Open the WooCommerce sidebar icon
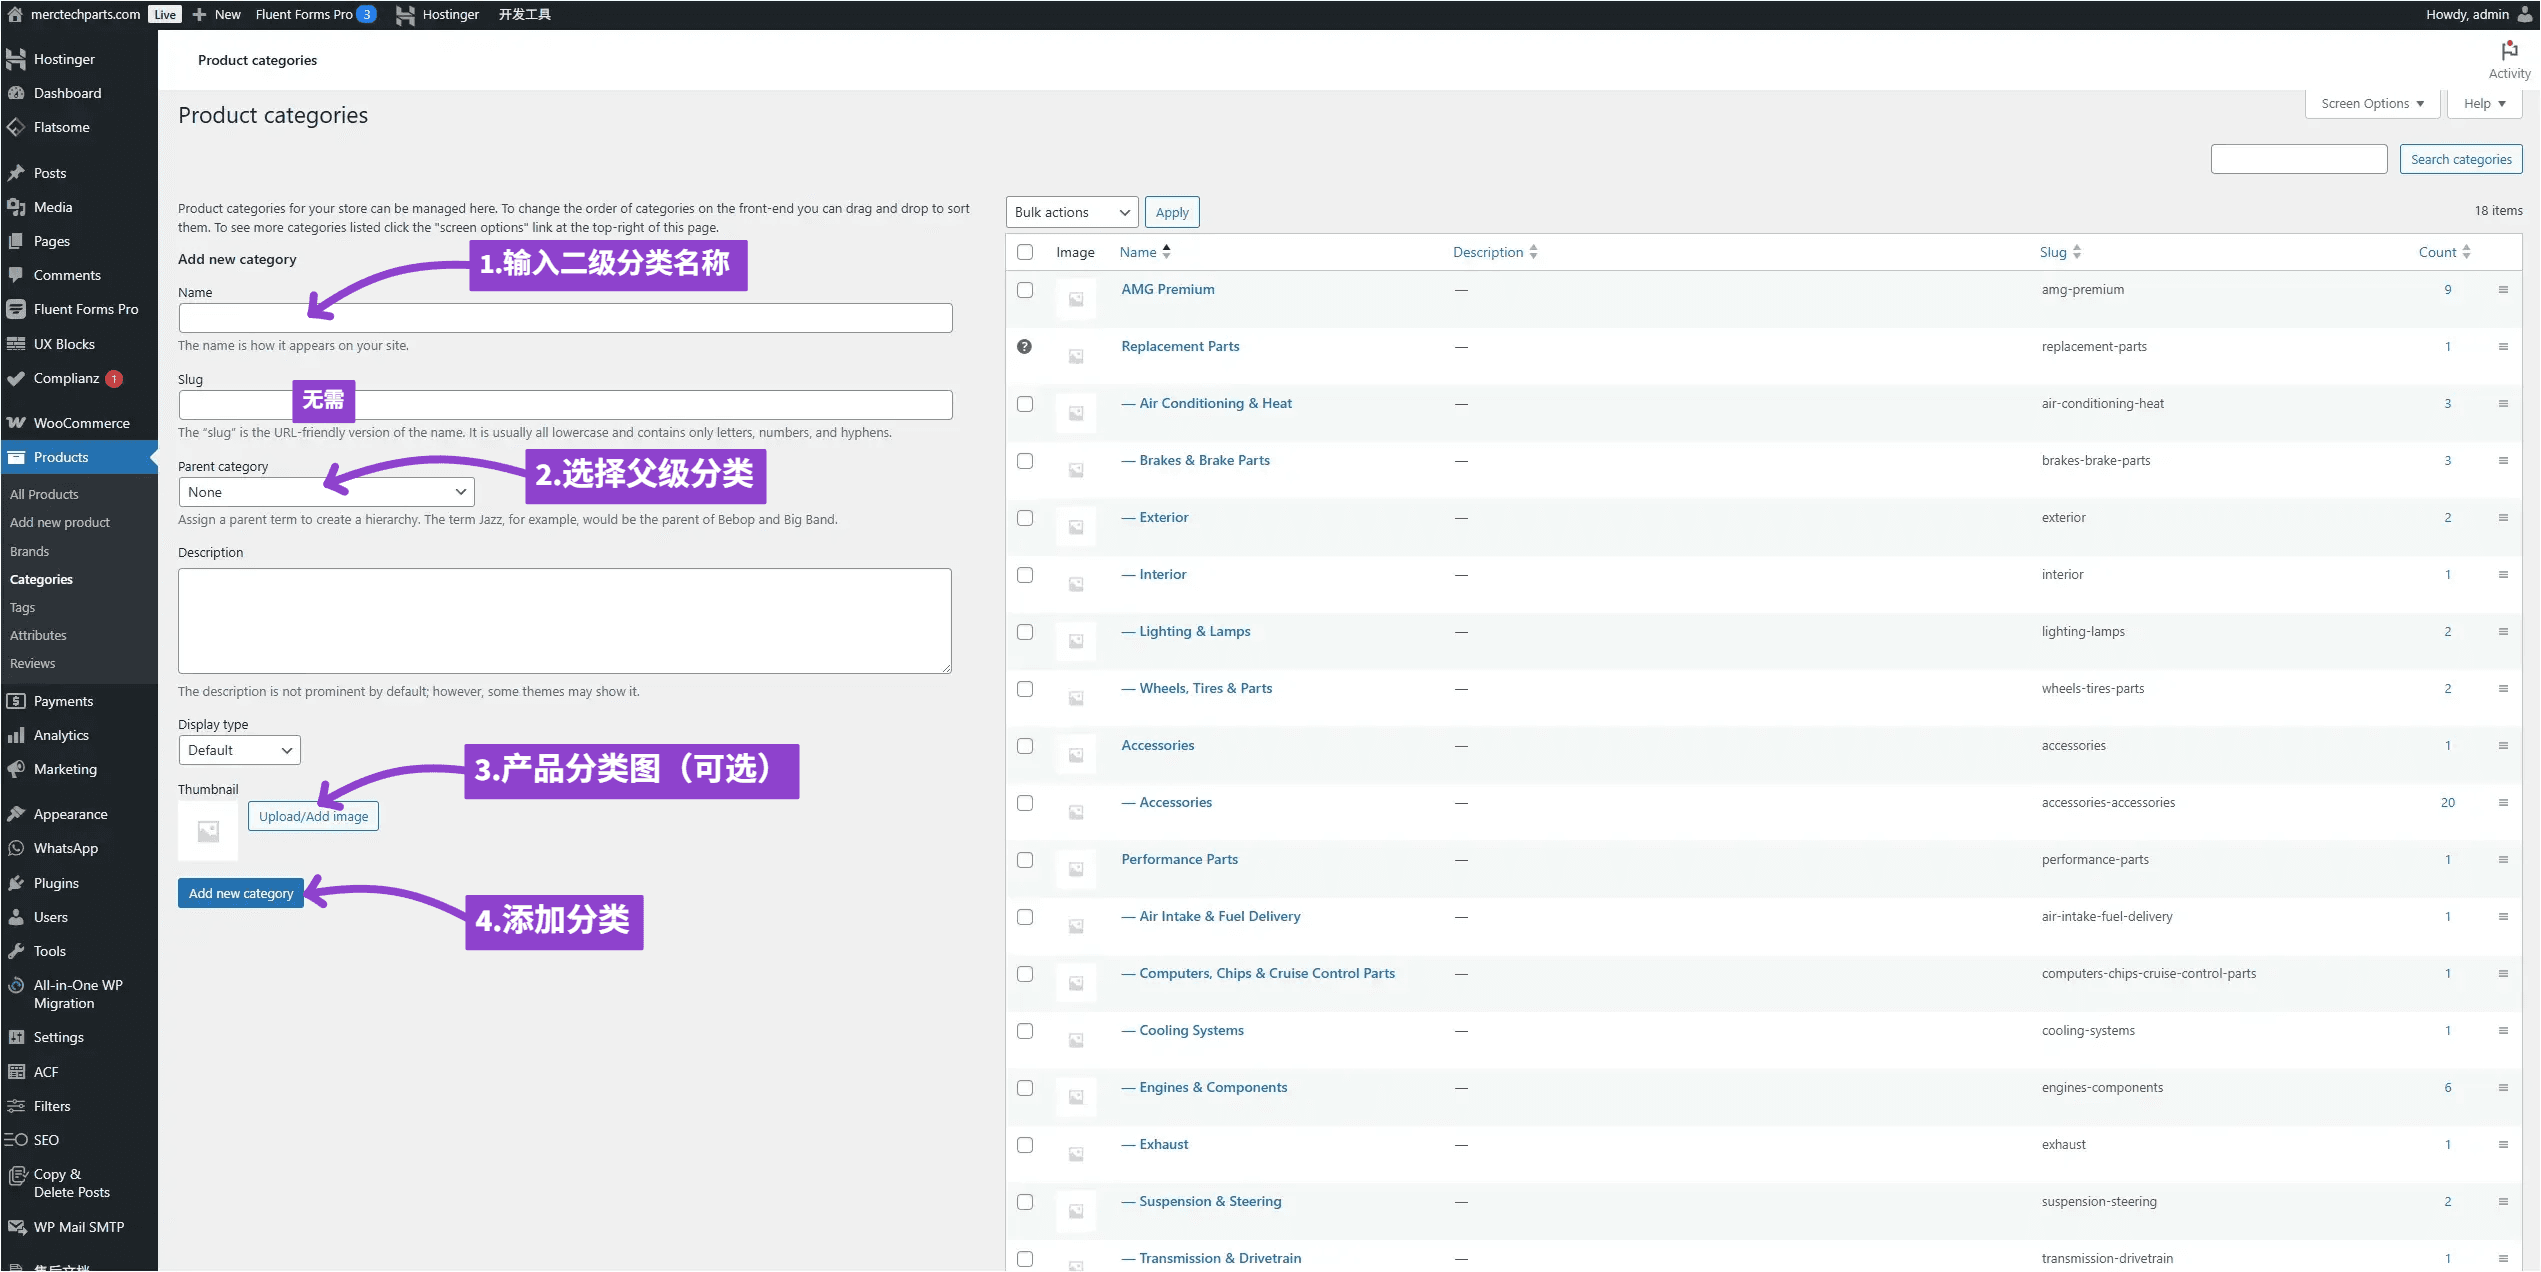This screenshot has height=1272, width=2541. (x=16, y=423)
